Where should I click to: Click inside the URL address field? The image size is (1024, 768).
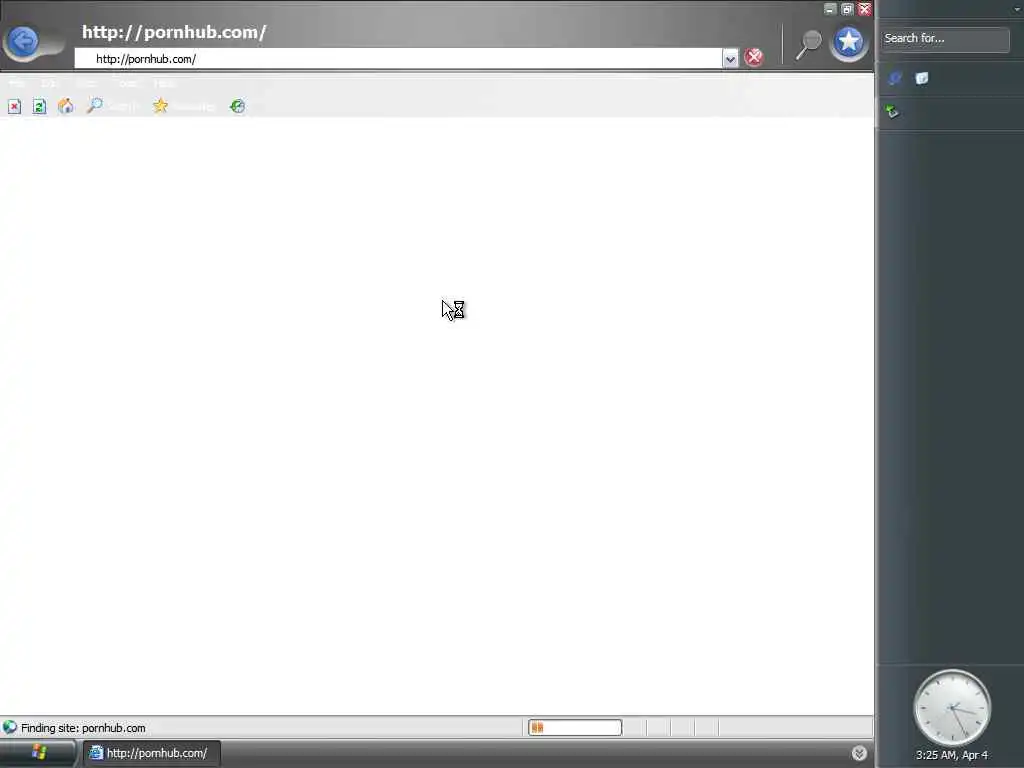(398, 59)
